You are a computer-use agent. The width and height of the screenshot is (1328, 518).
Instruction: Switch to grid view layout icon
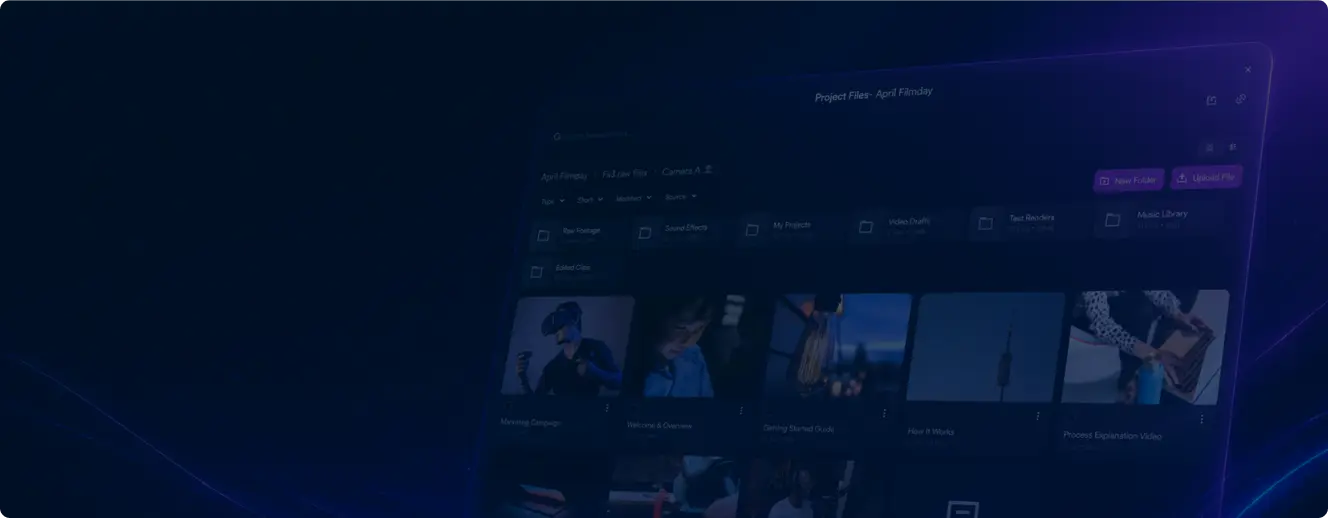(1209, 148)
